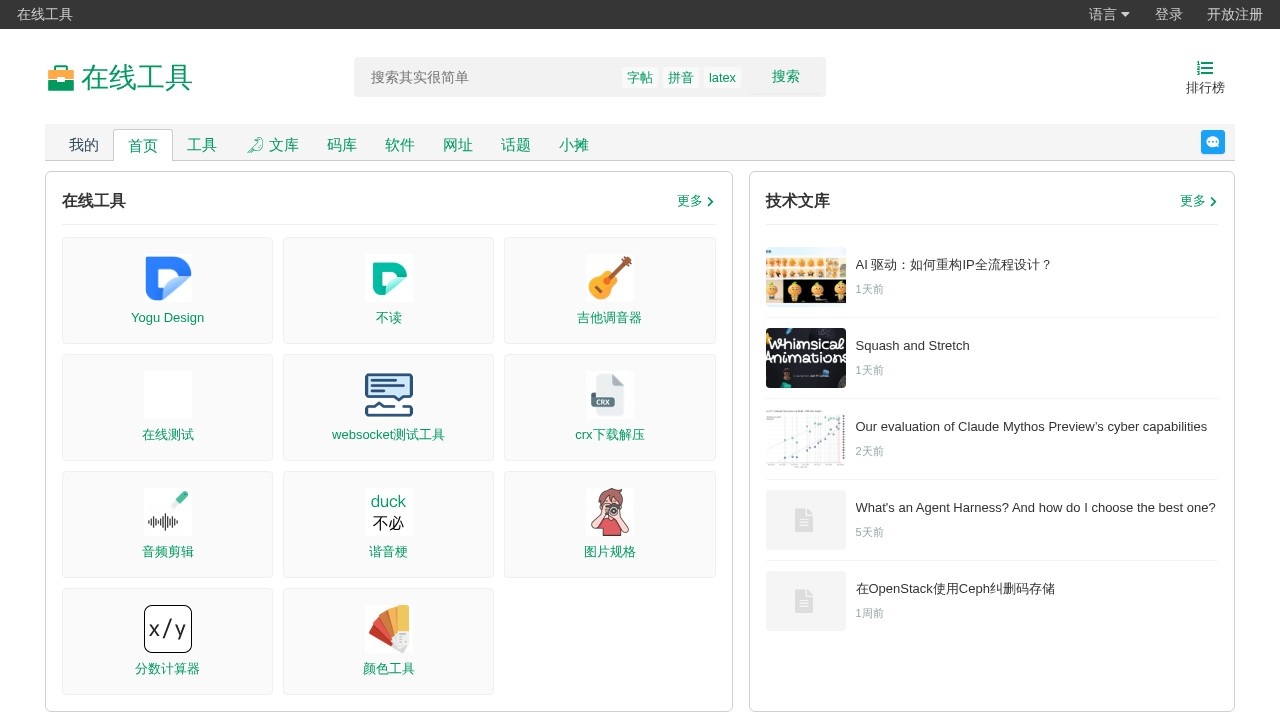Open the 语言 language dropdown

(x=1108, y=14)
